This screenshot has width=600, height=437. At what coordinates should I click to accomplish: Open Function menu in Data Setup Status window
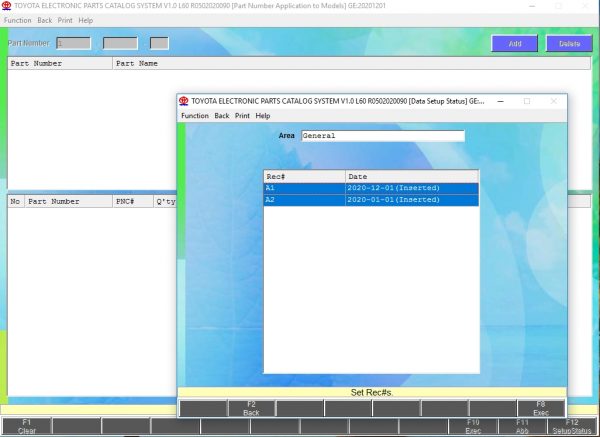click(195, 116)
